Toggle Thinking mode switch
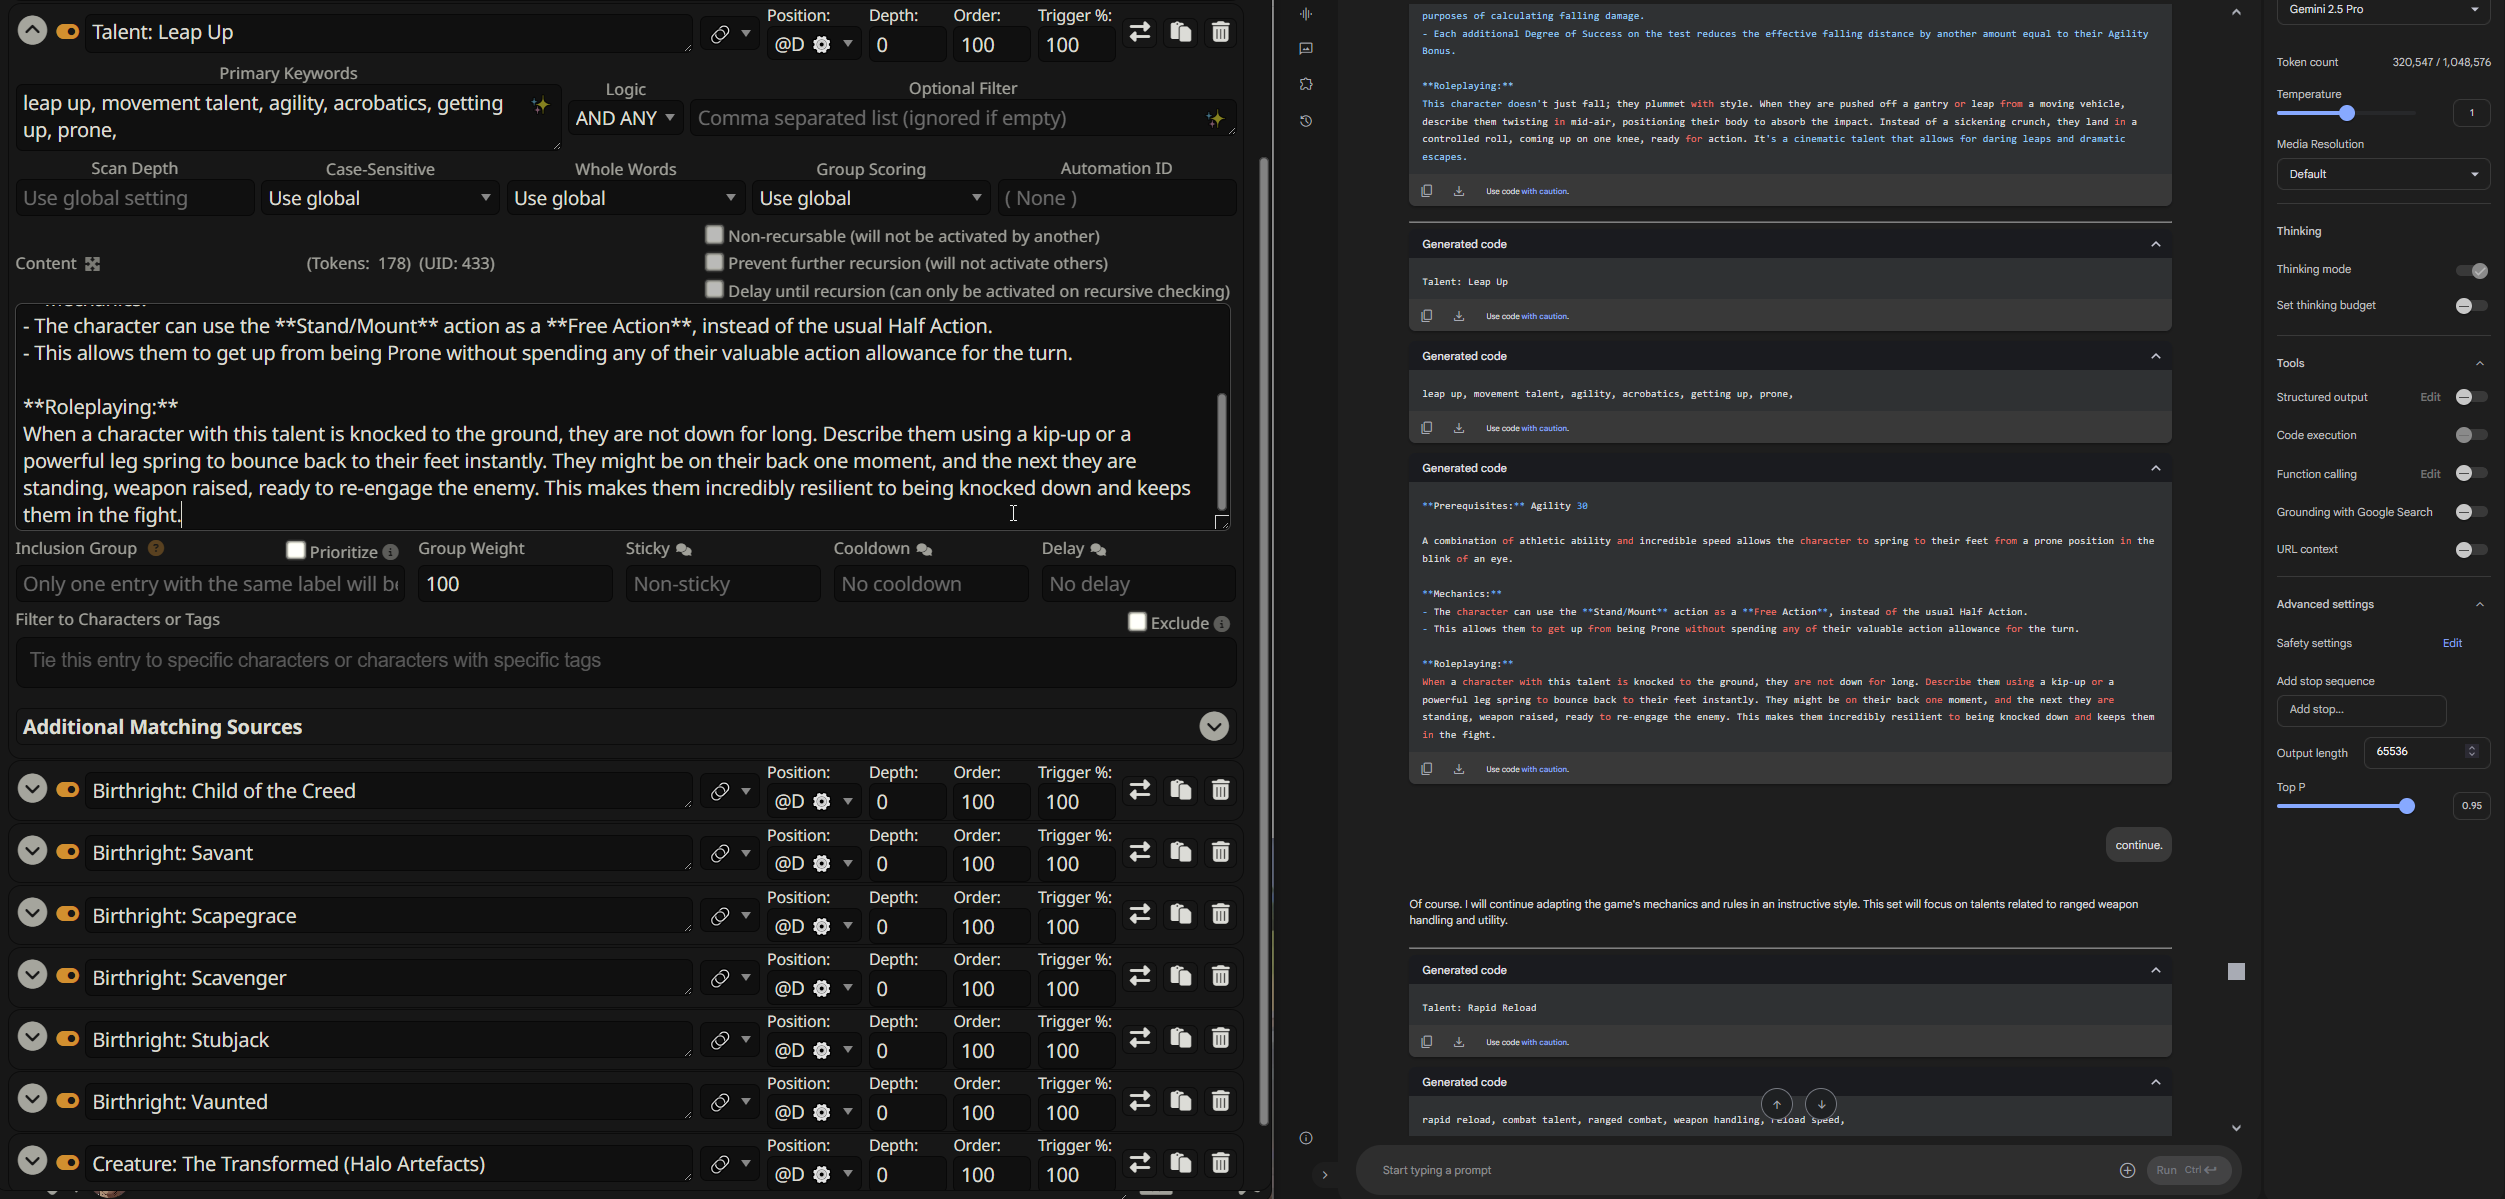Screen dimensions: 2505x1199 2472,270
